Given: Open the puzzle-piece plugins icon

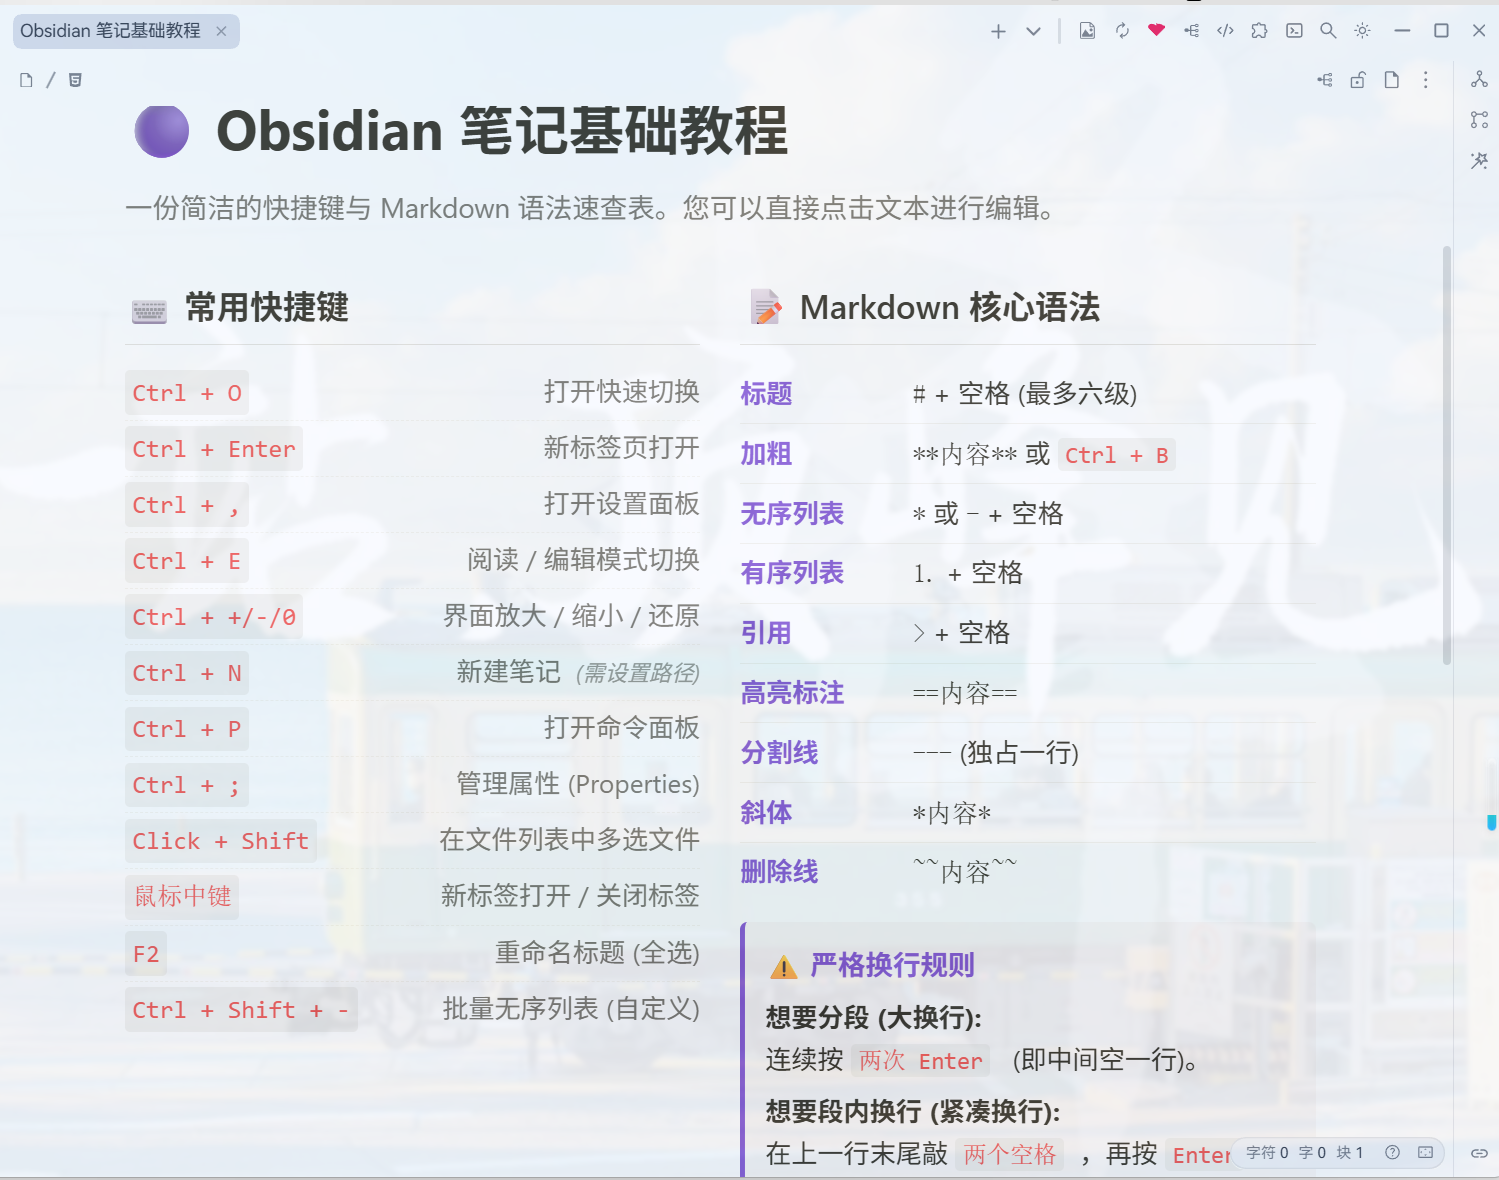Looking at the screenshot, I should click(x=1259, y=31).
